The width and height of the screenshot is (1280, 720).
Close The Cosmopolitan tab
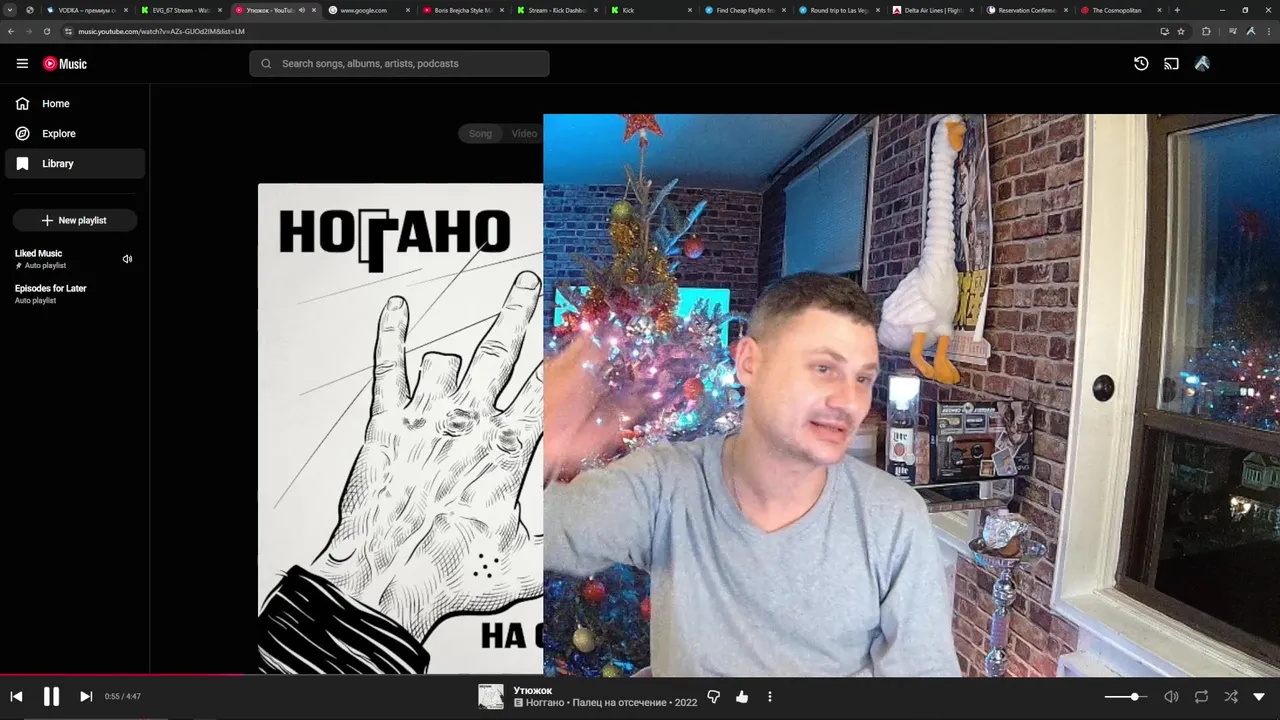(1160, 10)
